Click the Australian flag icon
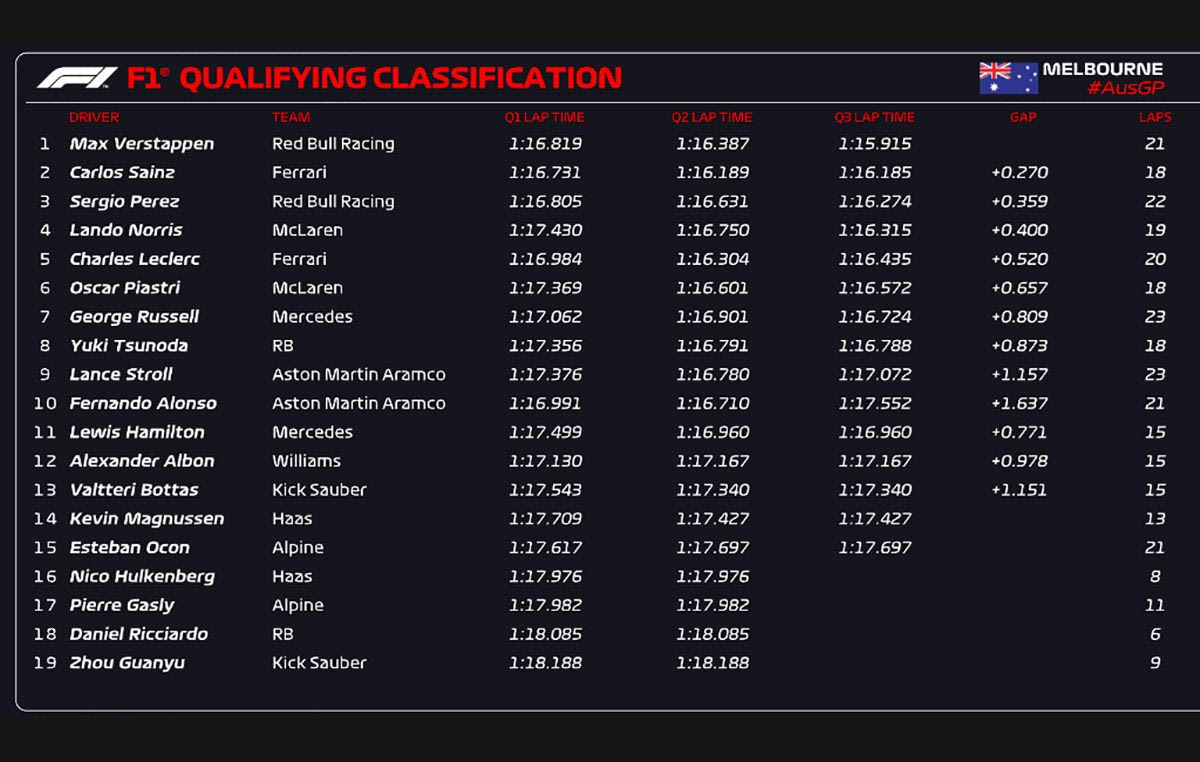Screen dimensions: 1200x762 point(1008,78)
